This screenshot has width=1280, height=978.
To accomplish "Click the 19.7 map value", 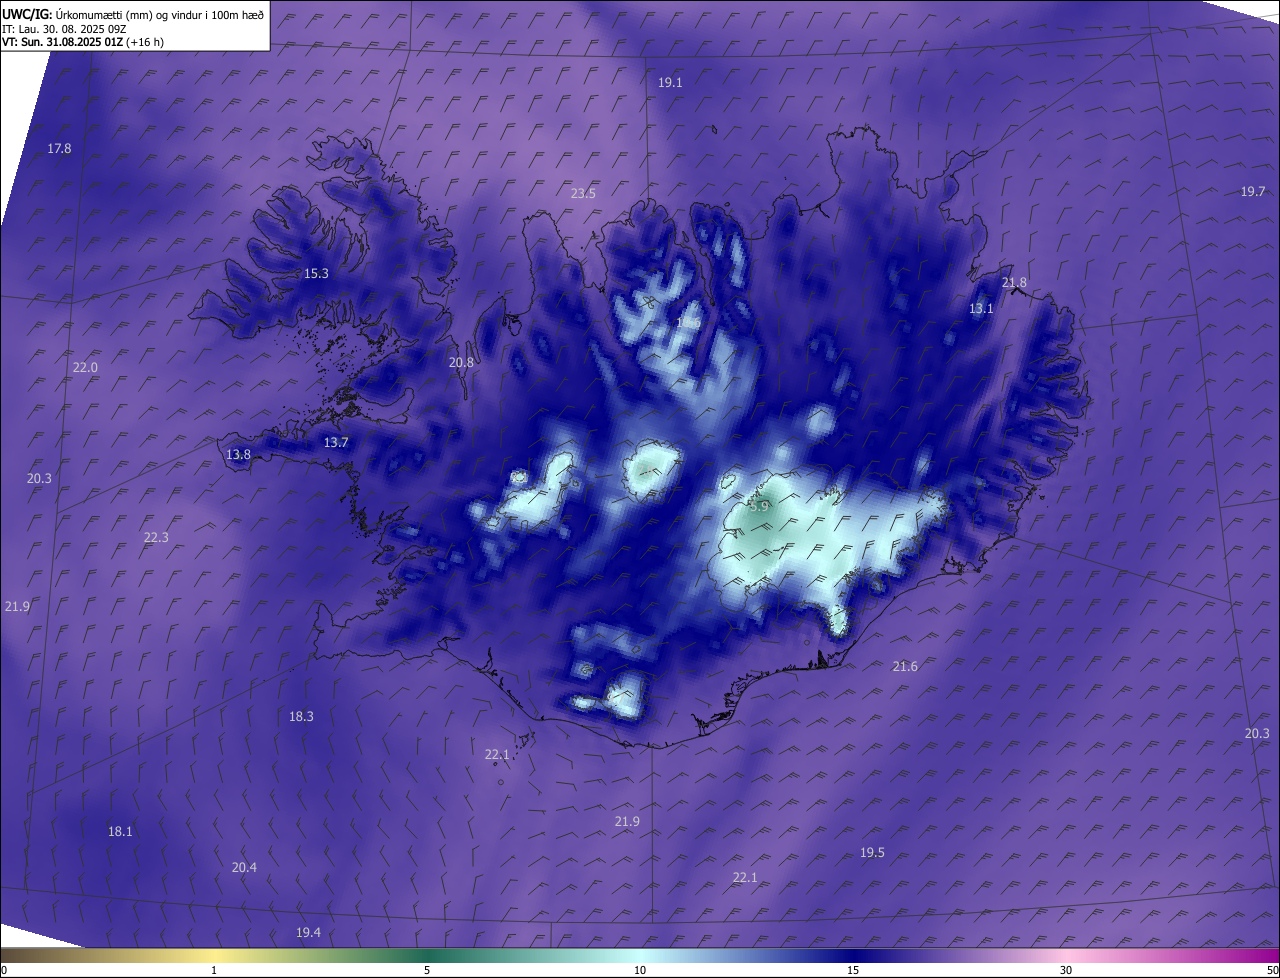I will coord(1253,191).
